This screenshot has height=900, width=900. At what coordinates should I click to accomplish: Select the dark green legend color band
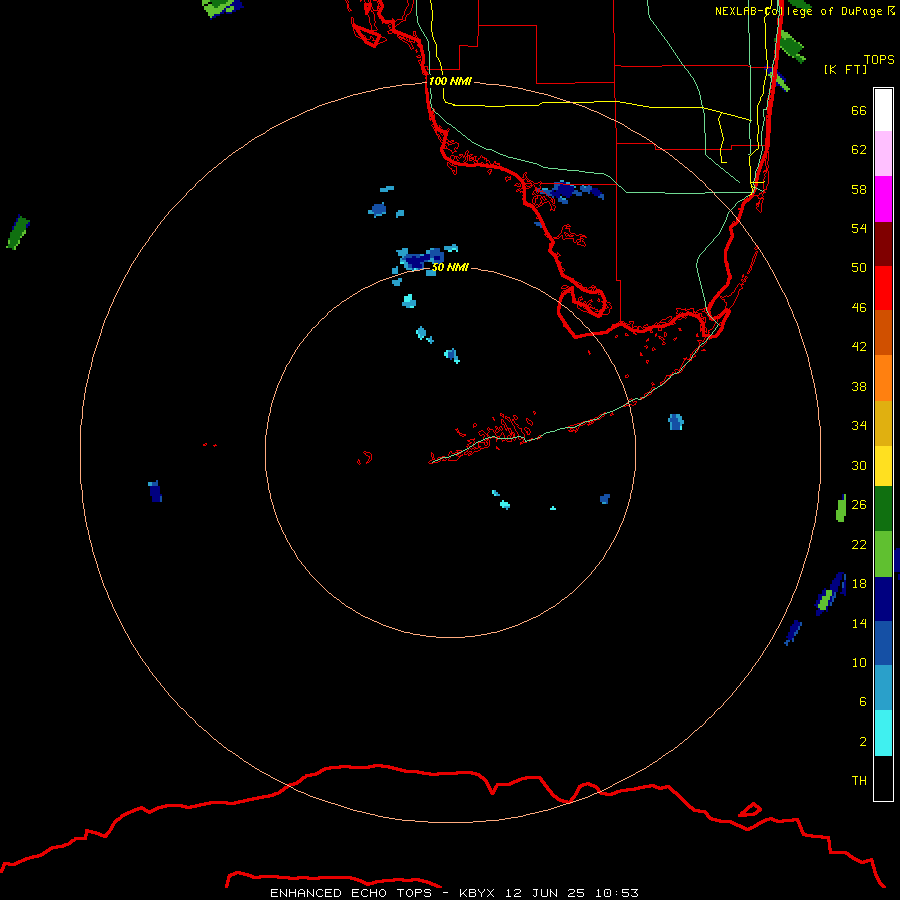click(x=883, y=509)
